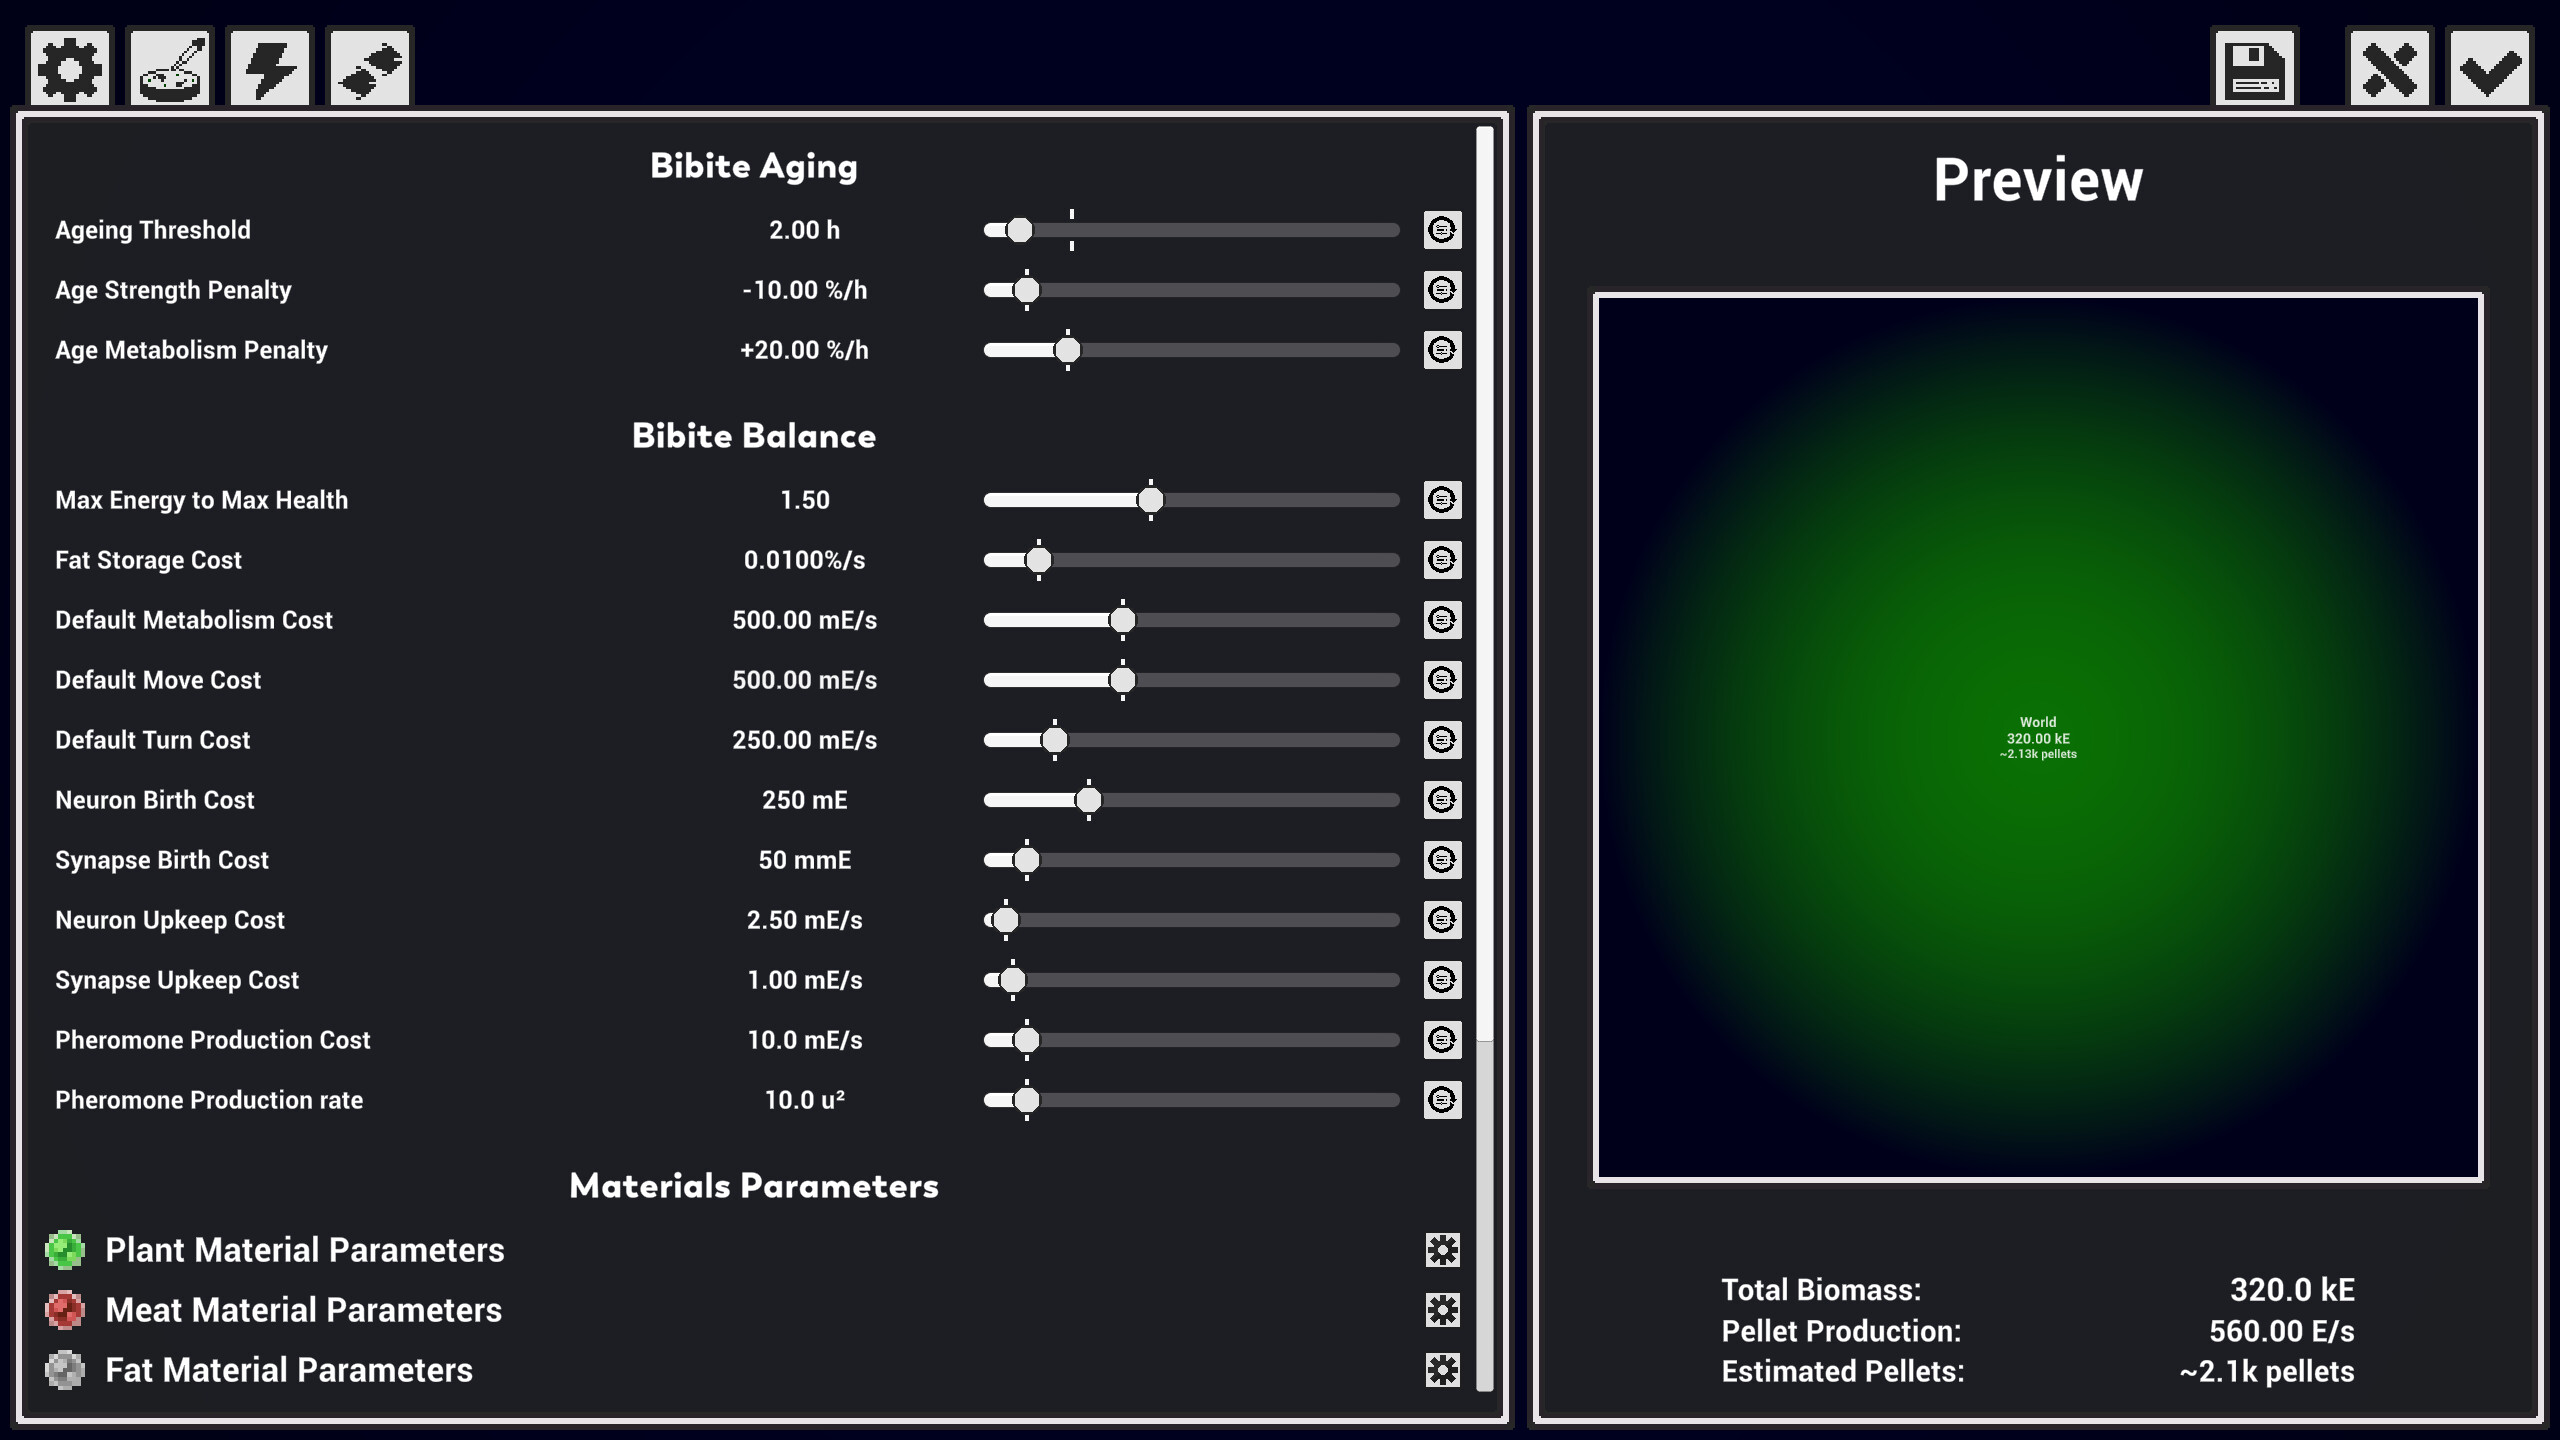2560x1440 pixels.
Task: Discard changes with the X button
Action: pos(2391,68)
